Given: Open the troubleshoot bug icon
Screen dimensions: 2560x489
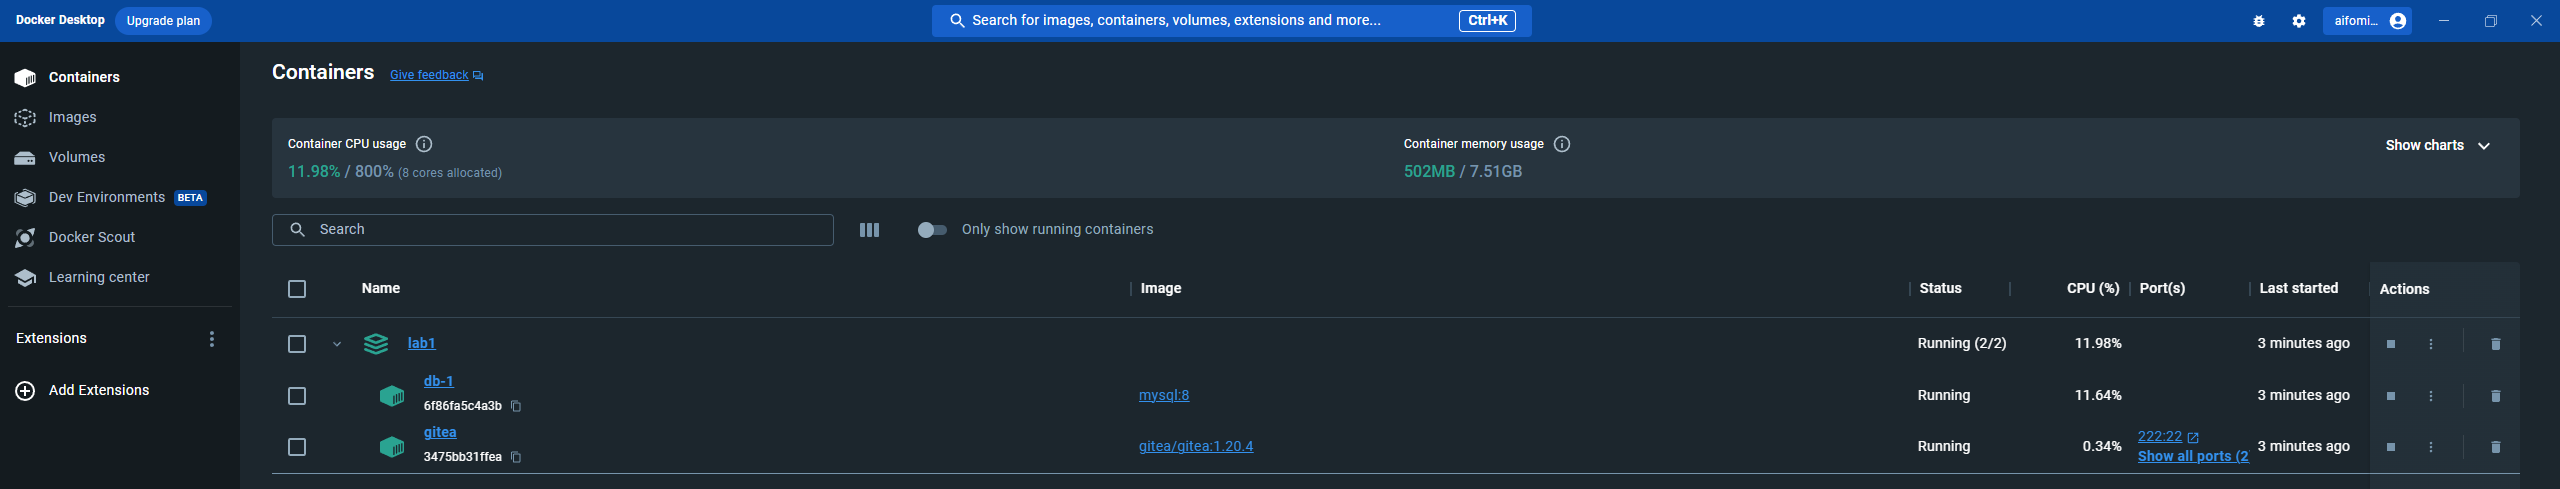Looking at the screenshot, I should pyautogui.click(x=2258, y=21).
